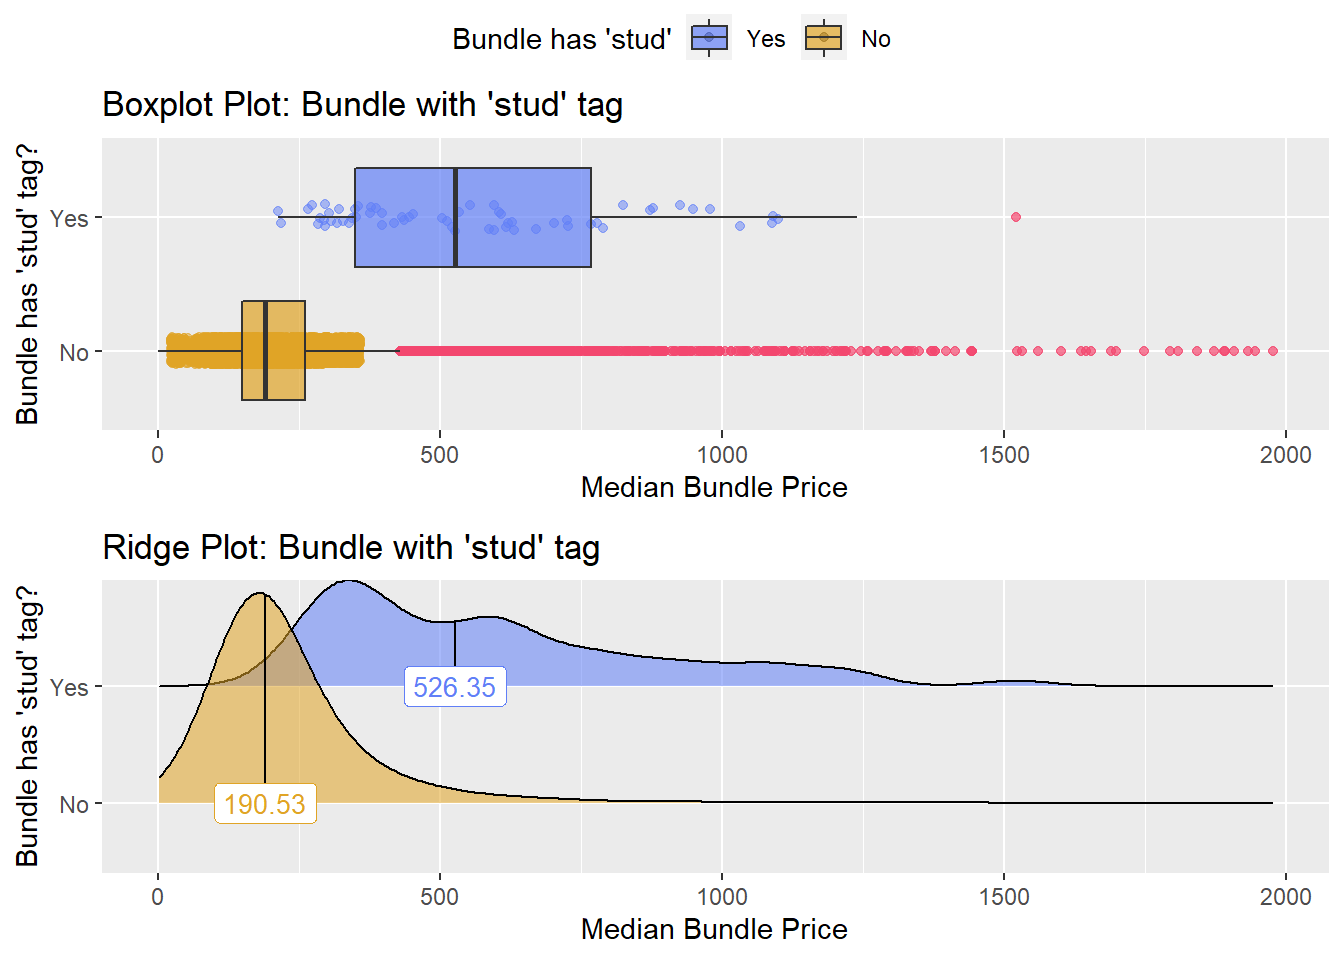Select the lone red outlier in Yes row
1344x960 pixels.
coord(1016,217)
